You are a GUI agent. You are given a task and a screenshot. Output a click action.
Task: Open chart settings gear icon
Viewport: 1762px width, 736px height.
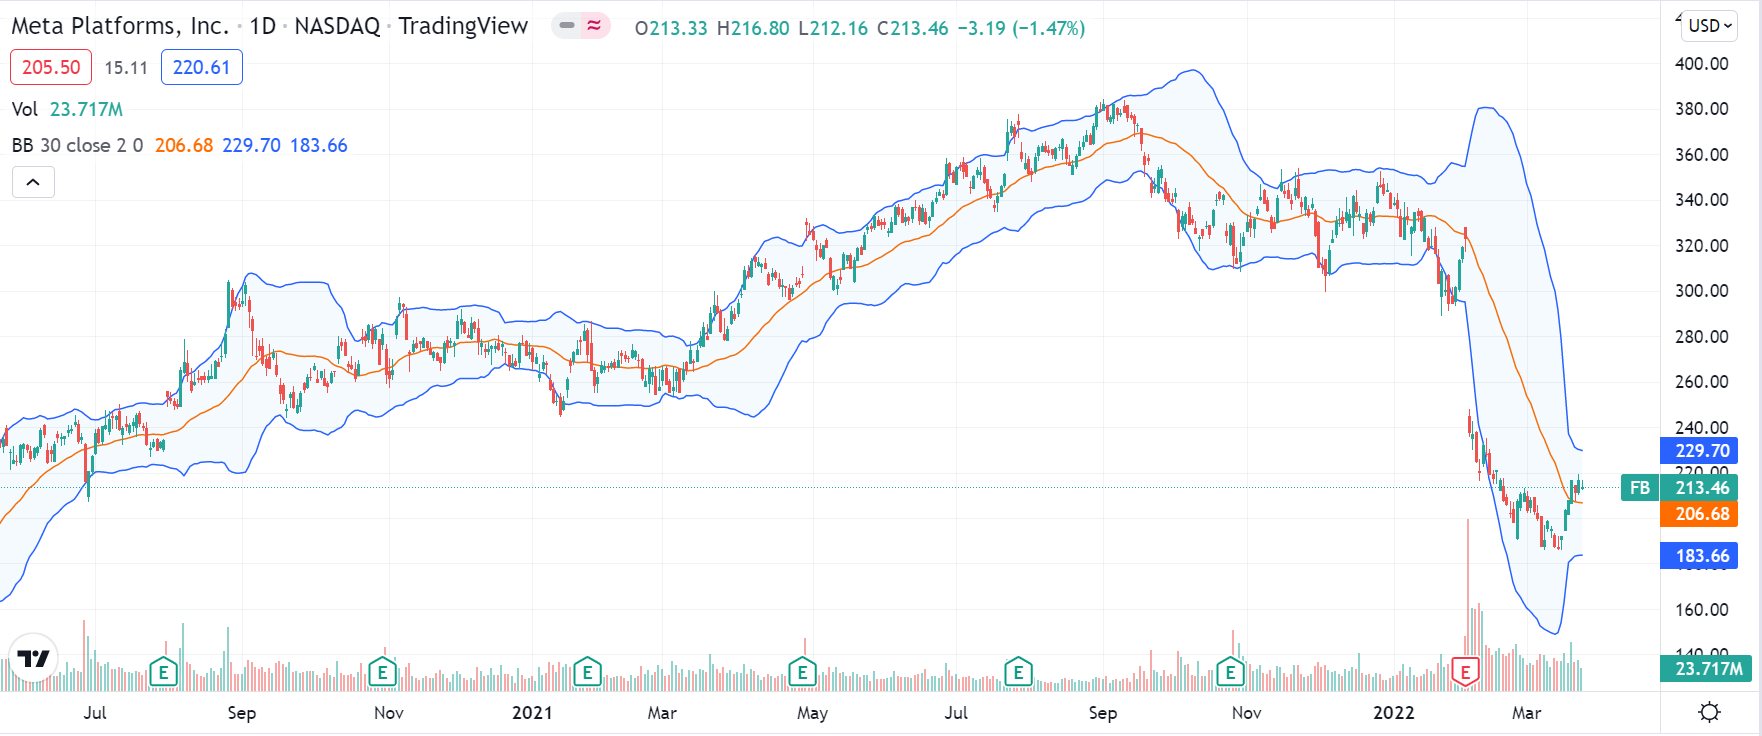[x=1710, y=712]
